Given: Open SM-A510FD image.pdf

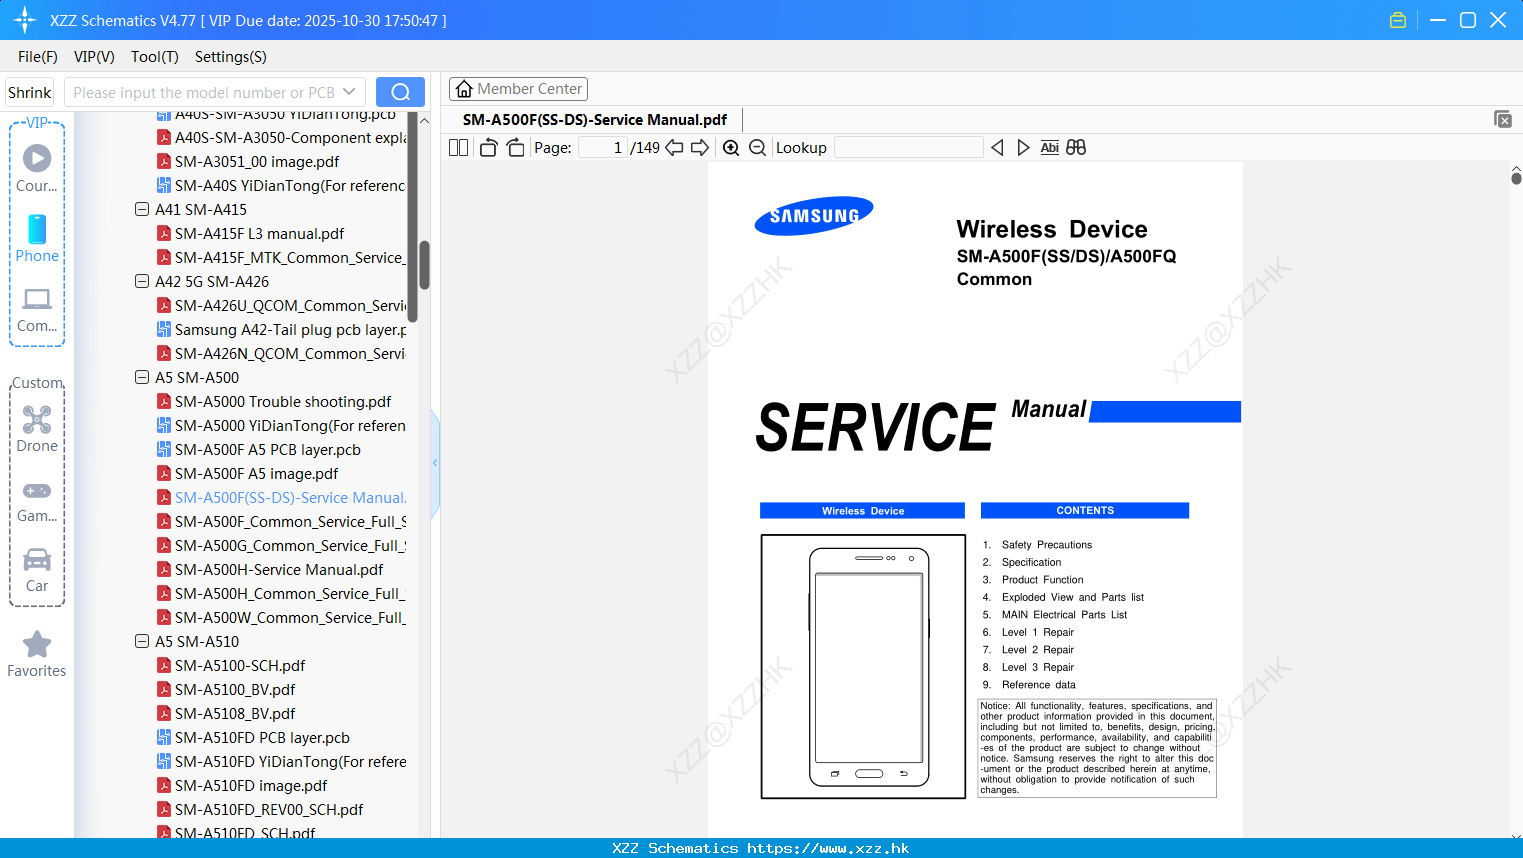Looking at the screenshot, I should pos(242,786).
